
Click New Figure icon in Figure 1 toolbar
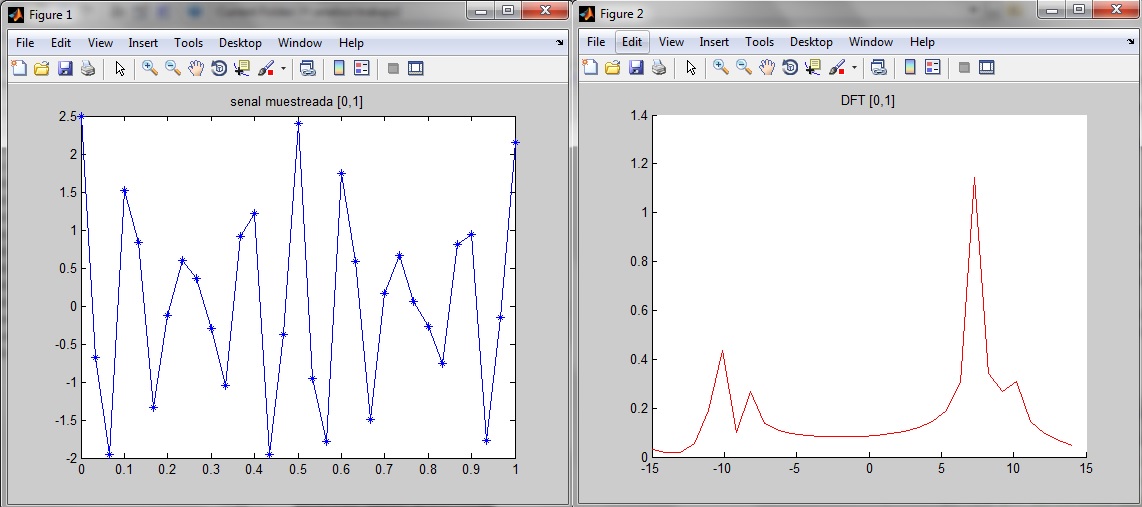(18, 68)
